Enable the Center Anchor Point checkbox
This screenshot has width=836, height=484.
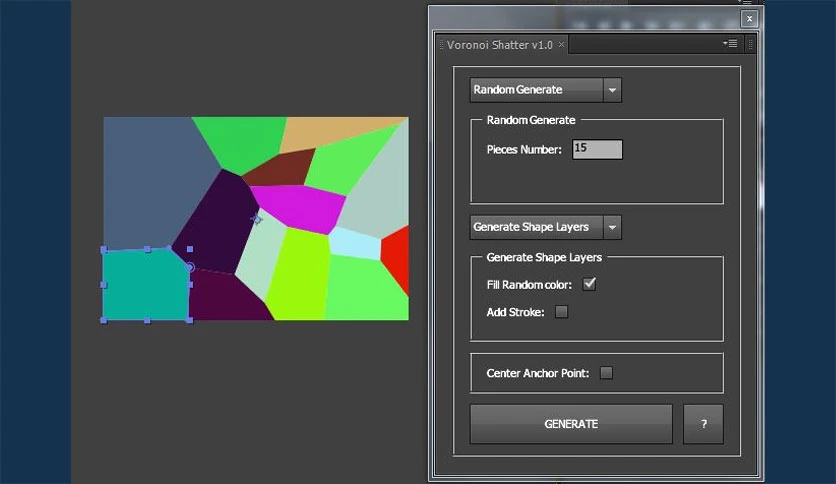pyautogui.click(x=606, y=373)
